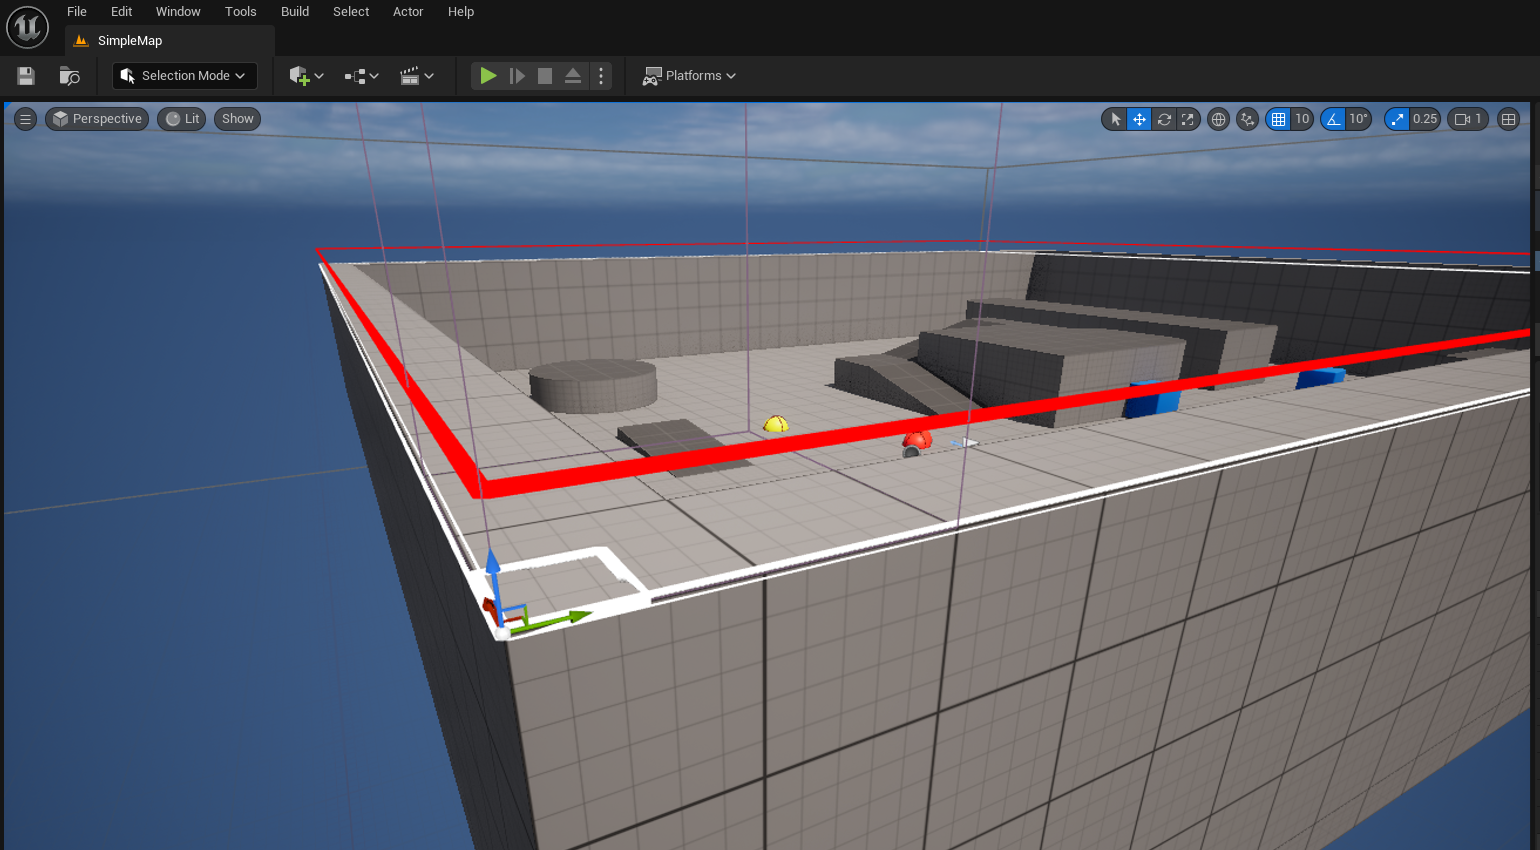
Task: Activate the Select objects cursor tool
Action: click(1116, 119)
